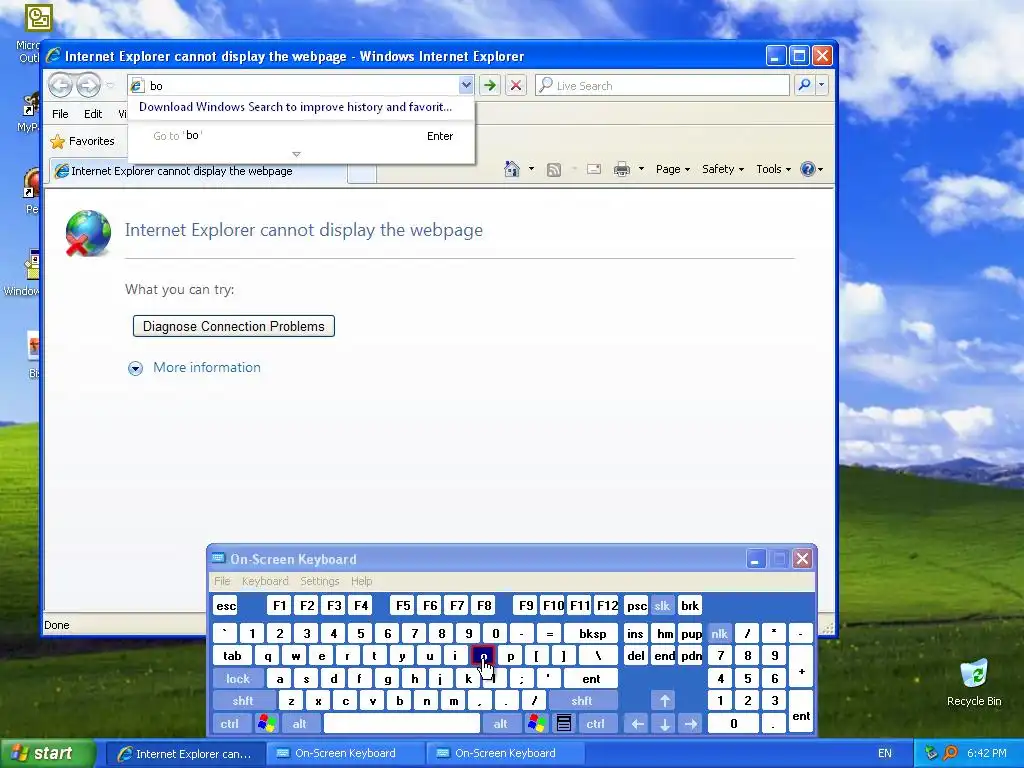Viewport: 1024px width, 768px height.
Task: Click the application menu key on keyboard
Action: pos(564,724)
